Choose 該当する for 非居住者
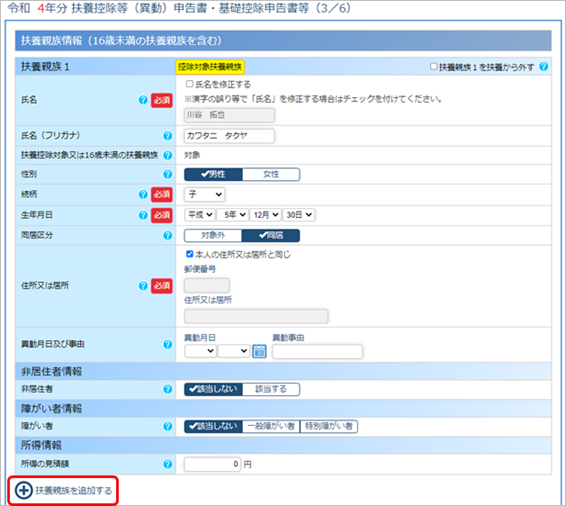 pyautogui.click(x=271, y=389)
